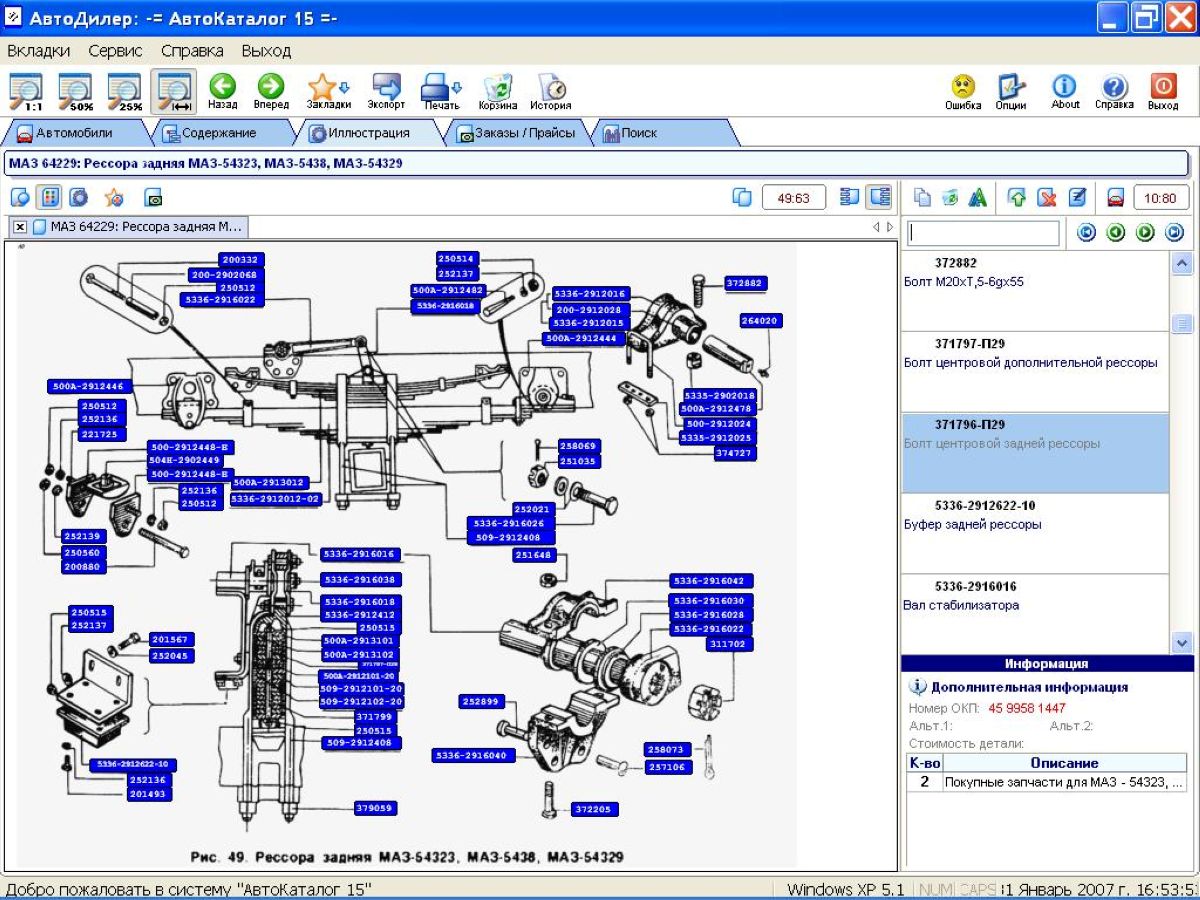
Task: Open the Сервис menu
Action: (115, 50)
